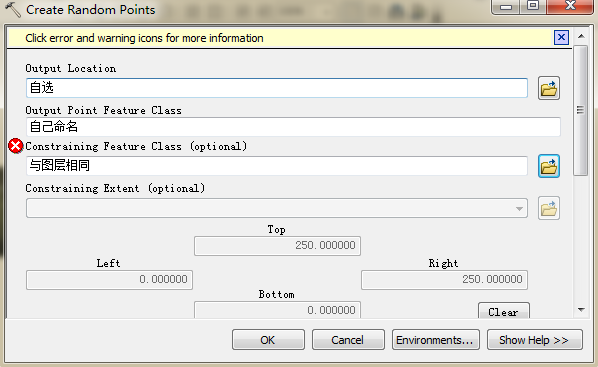Screen dimensions: 598x367
Task: Click the Output Location input field
Action: [277, 88]
